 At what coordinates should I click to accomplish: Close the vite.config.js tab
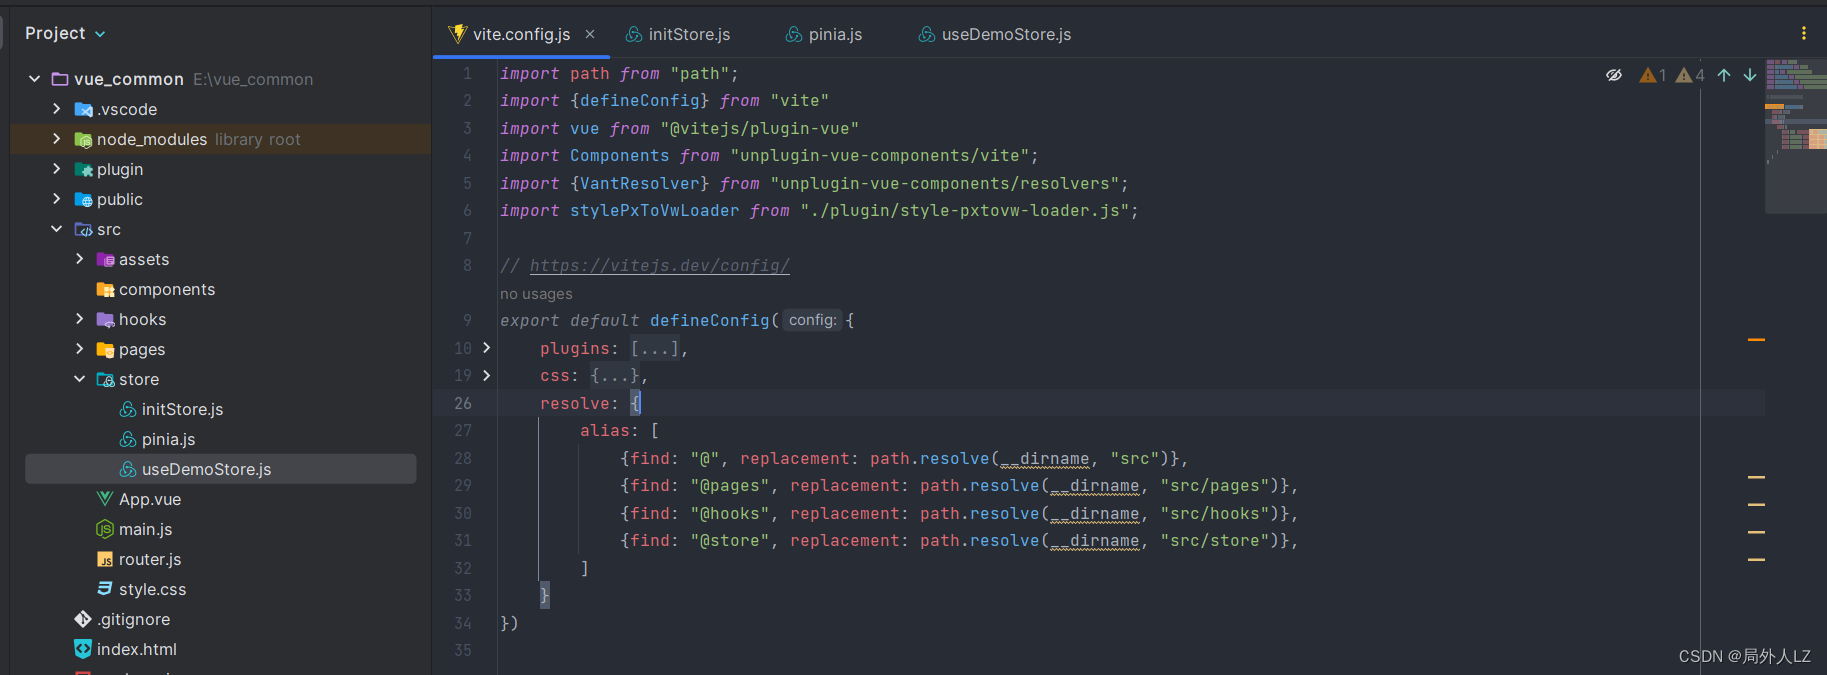(590, 34)
